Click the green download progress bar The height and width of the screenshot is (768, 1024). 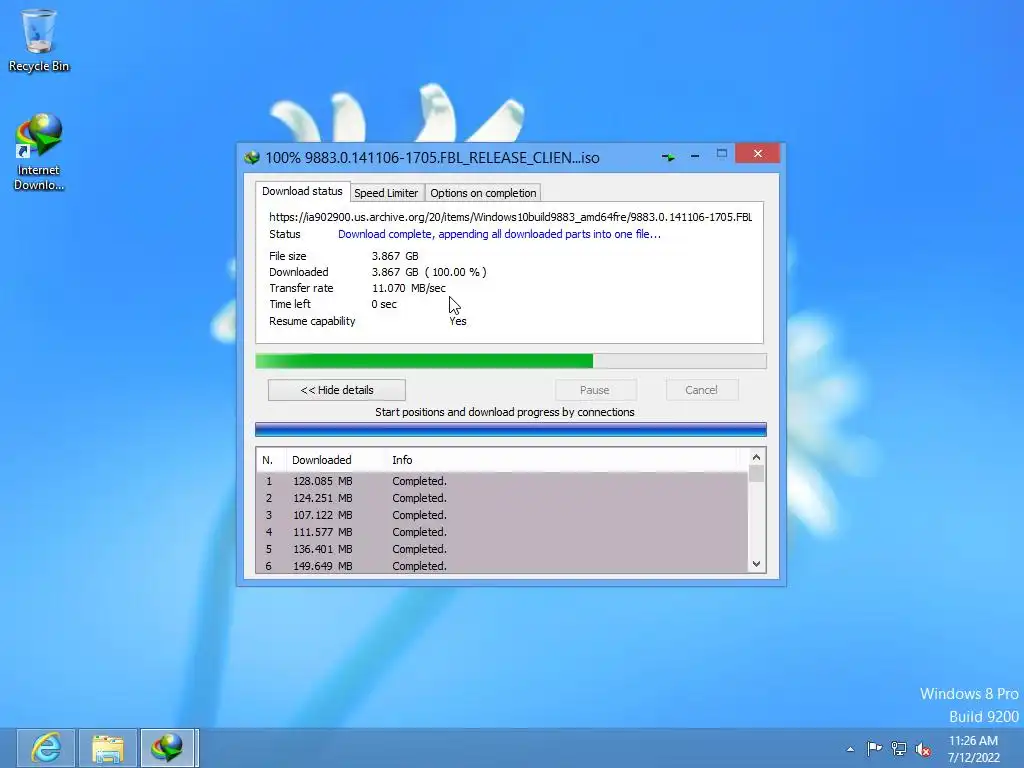(511, 360)
